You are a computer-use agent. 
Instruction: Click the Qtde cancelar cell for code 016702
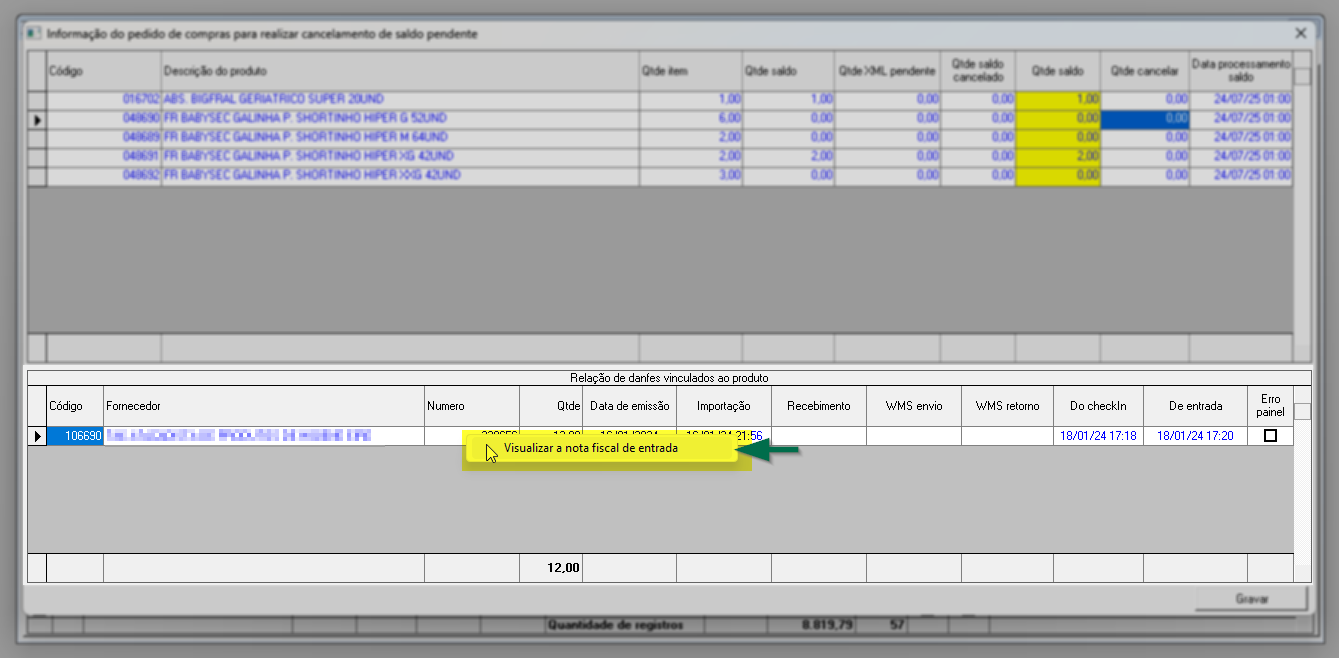1145,100
